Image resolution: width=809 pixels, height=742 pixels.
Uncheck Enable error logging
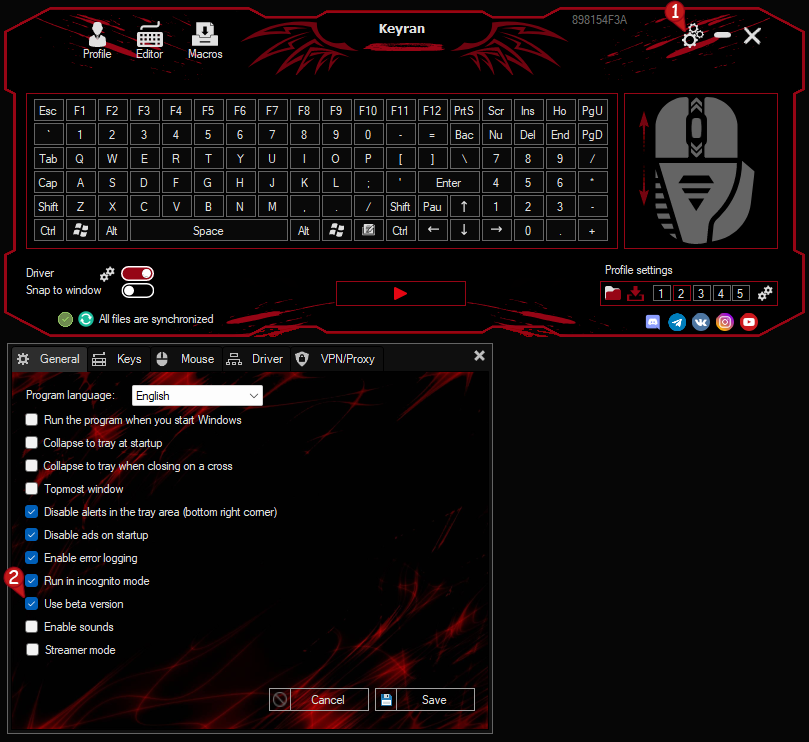(x=31, y=558)
